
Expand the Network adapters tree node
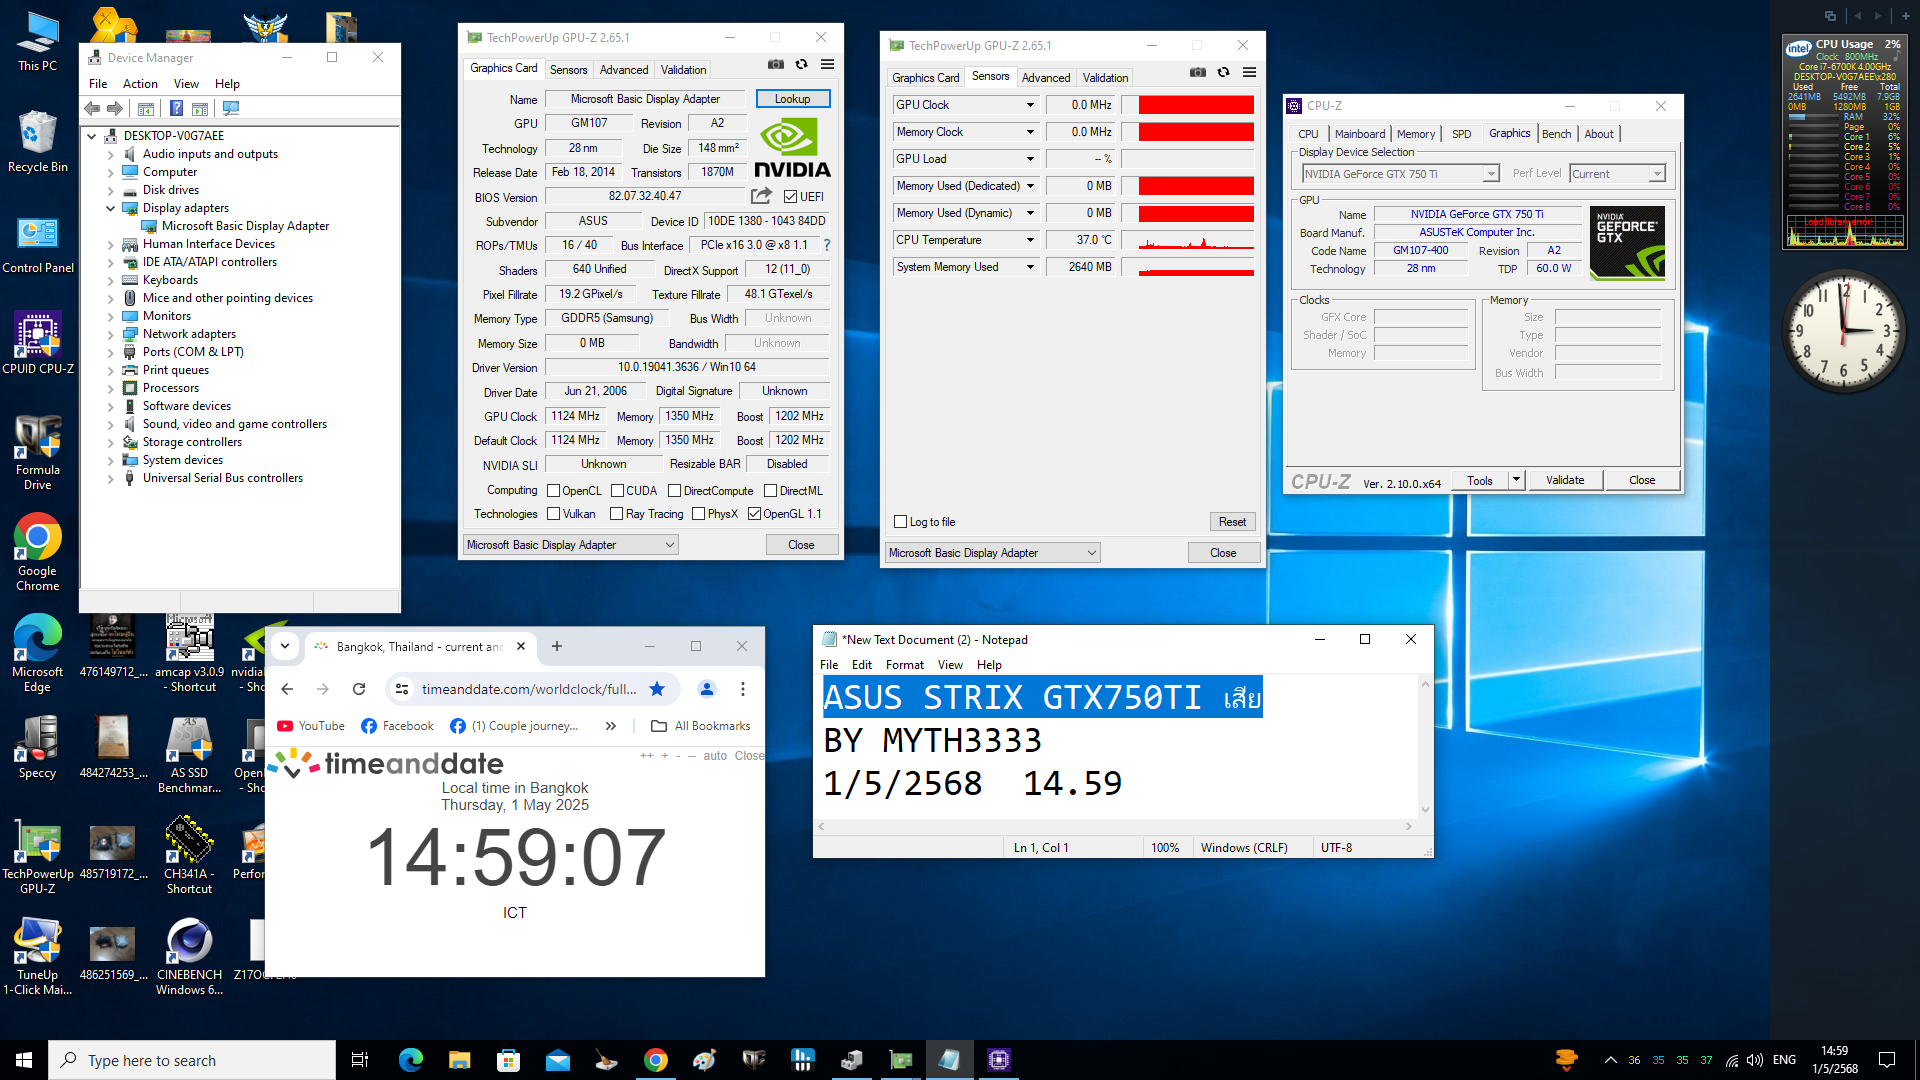coord(110,334)
